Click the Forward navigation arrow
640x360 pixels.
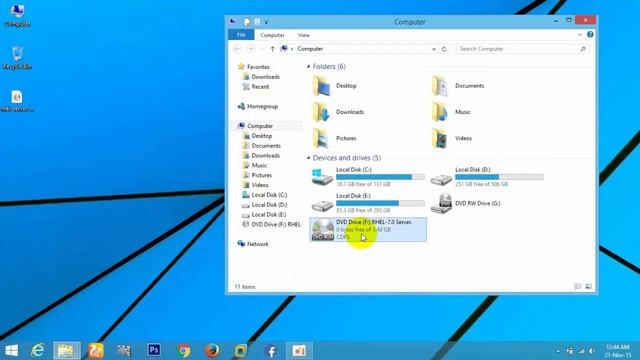pos(251,49)
